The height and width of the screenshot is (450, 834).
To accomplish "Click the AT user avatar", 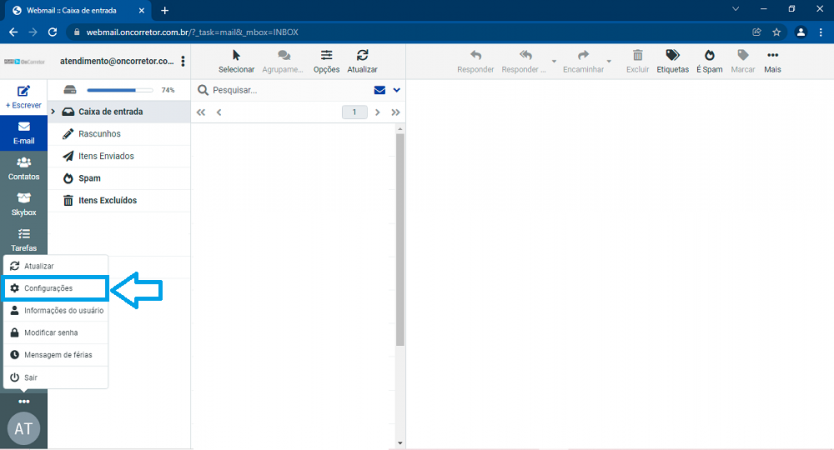I will point(23,428).
